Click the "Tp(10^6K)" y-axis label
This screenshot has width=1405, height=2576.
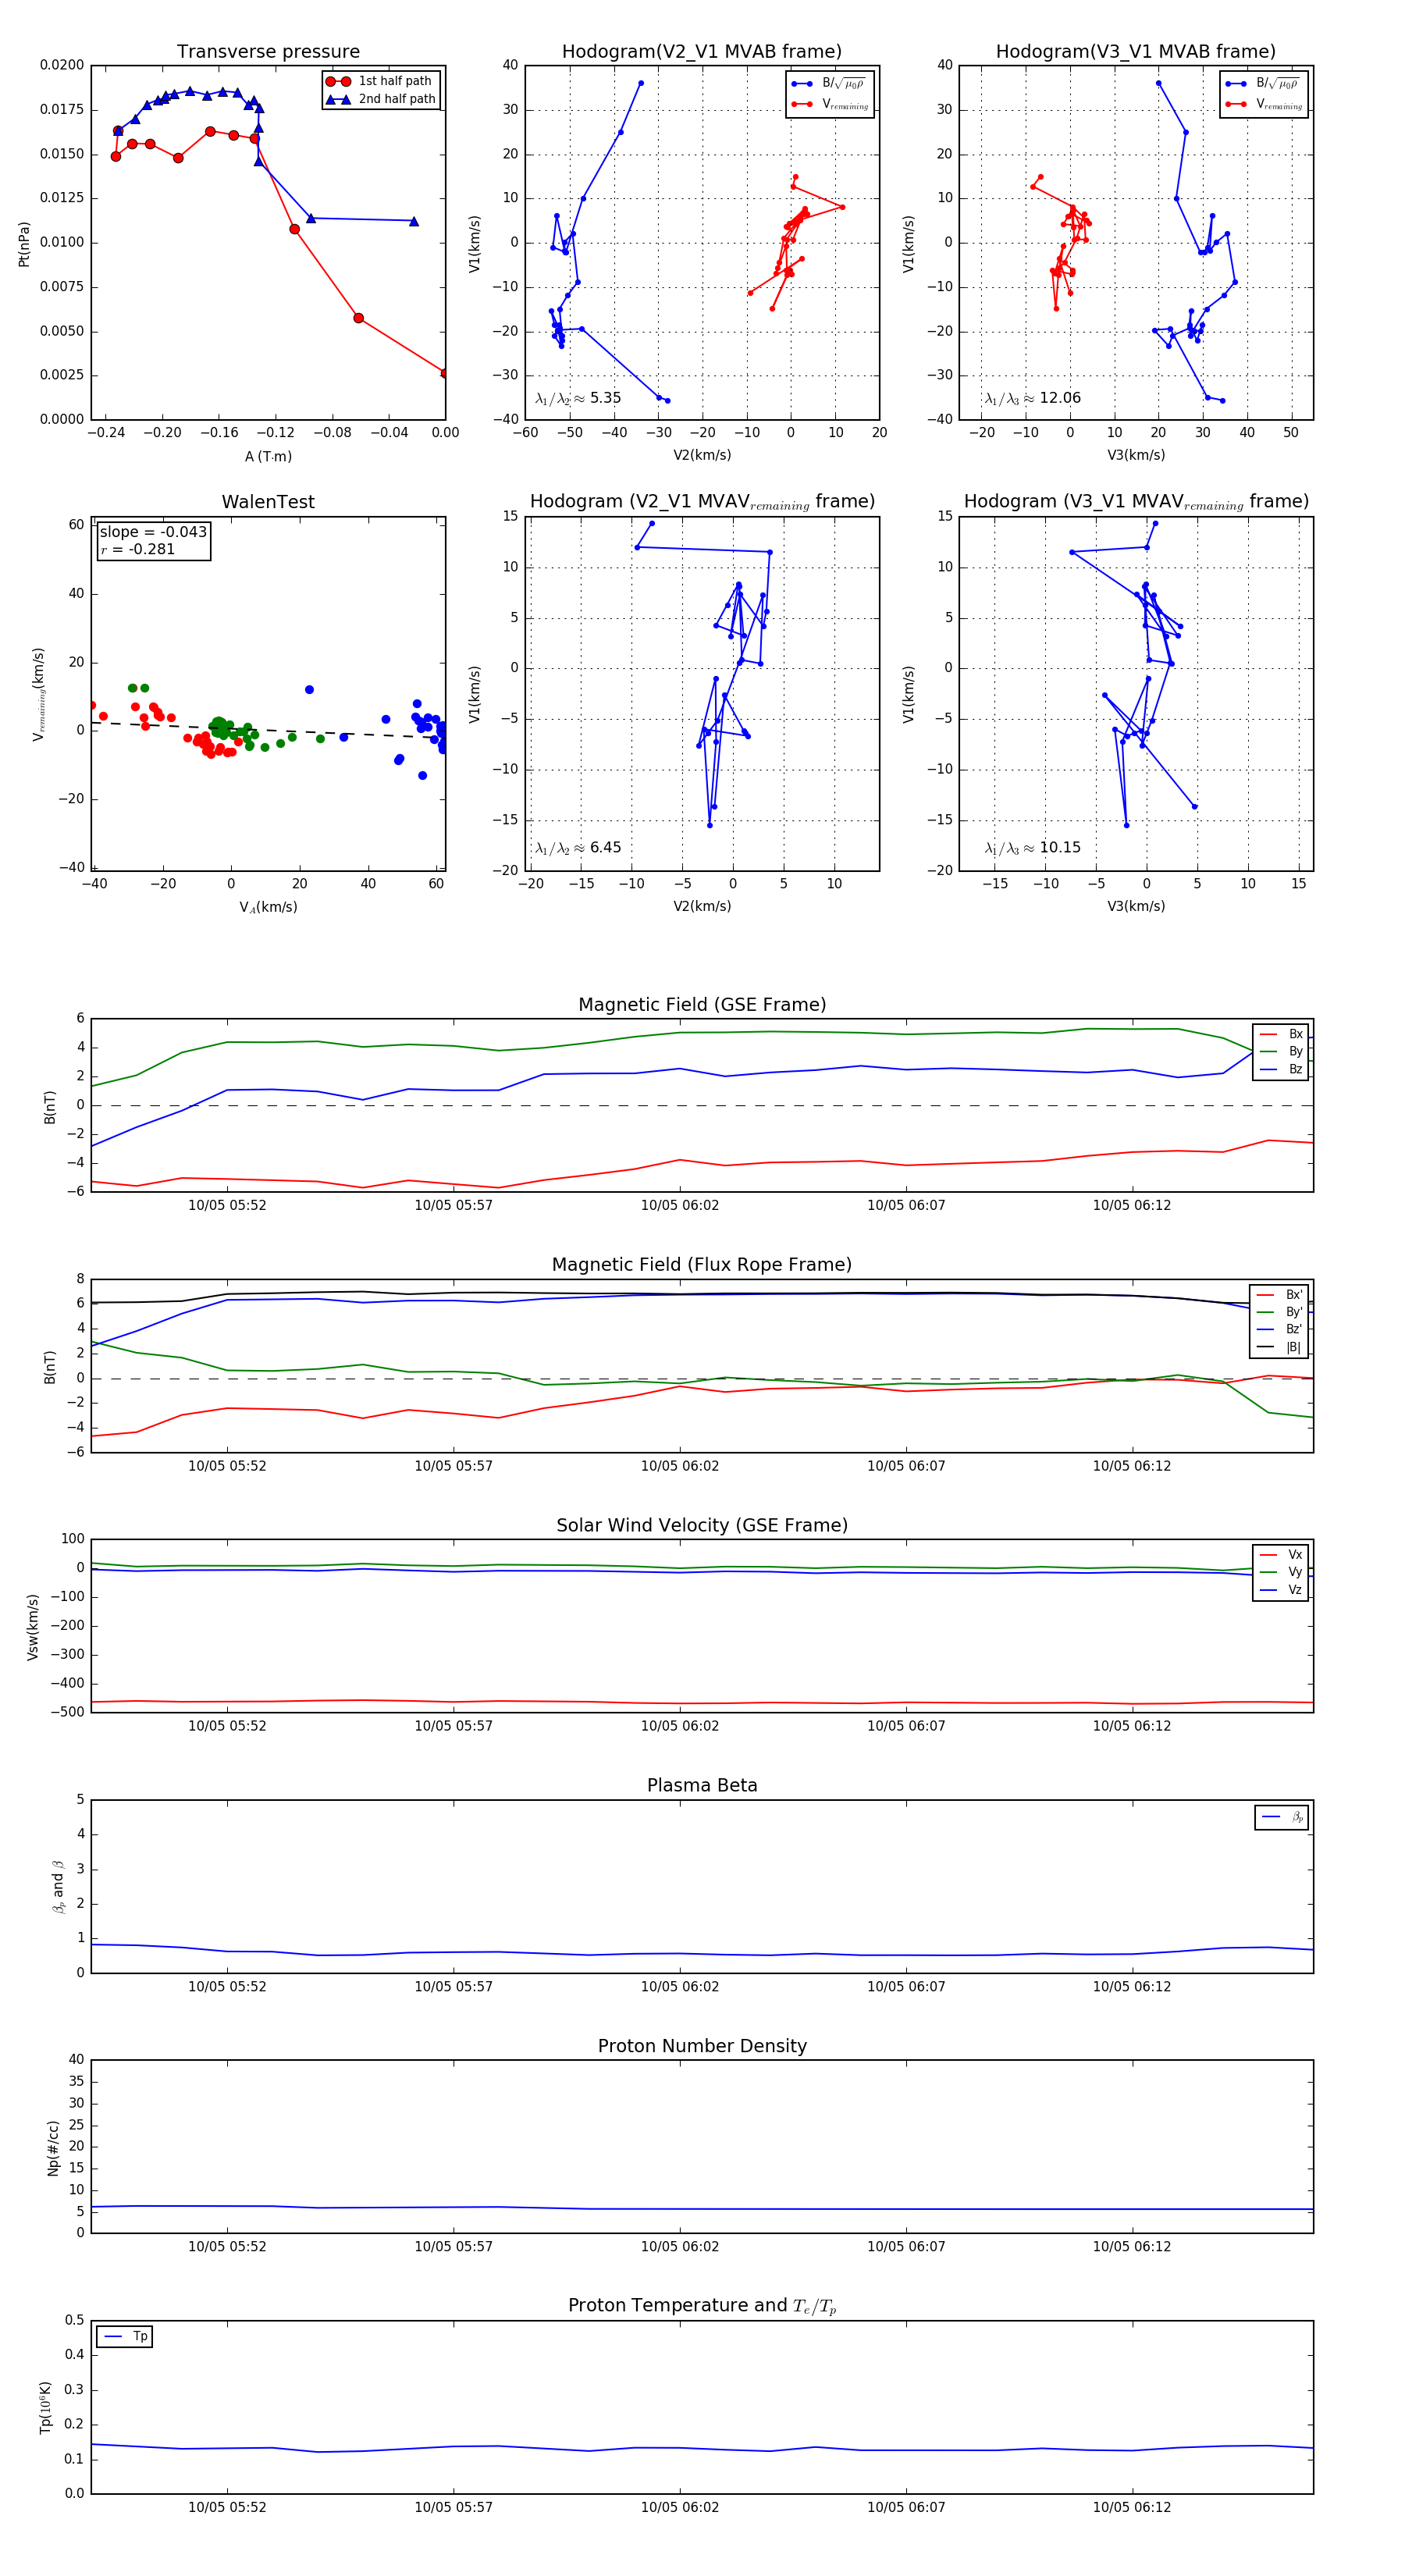tap(44, 2407)
